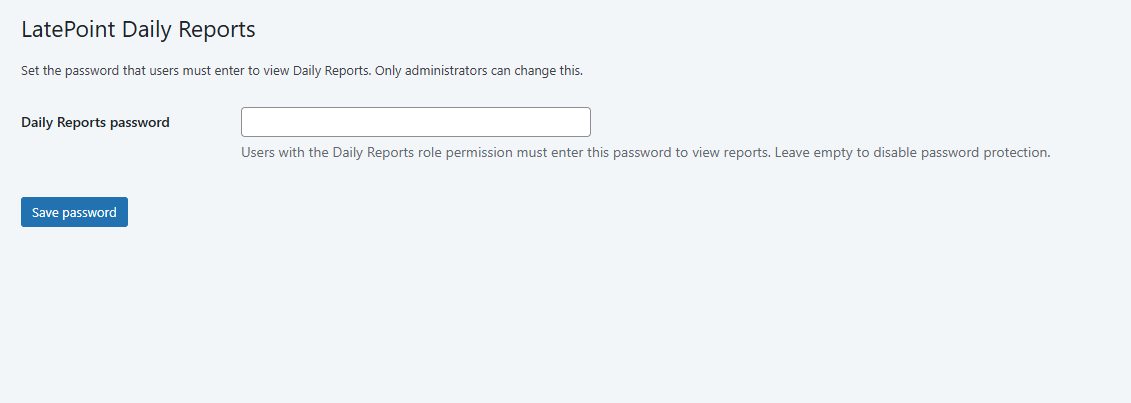Screen dimensions: 1131x403
Task: Save the Daily Reports password setting
Action: [74, 212]
